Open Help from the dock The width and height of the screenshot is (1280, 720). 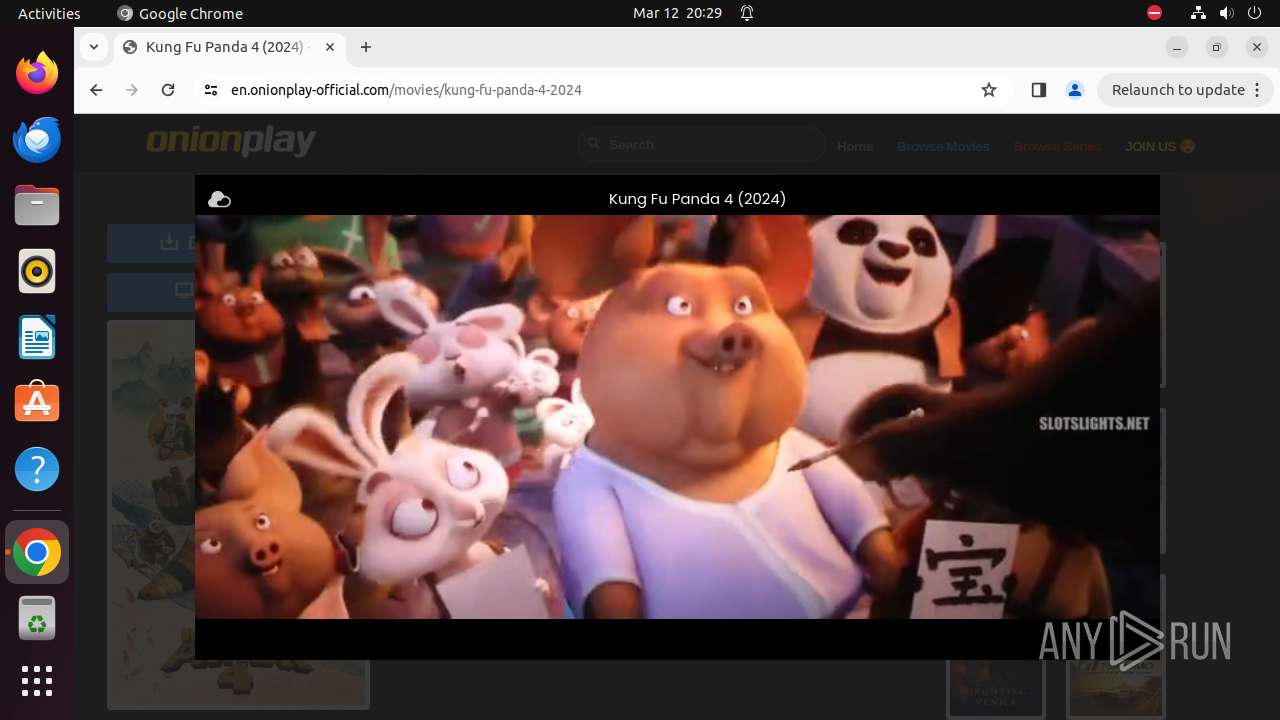point(37,469)
